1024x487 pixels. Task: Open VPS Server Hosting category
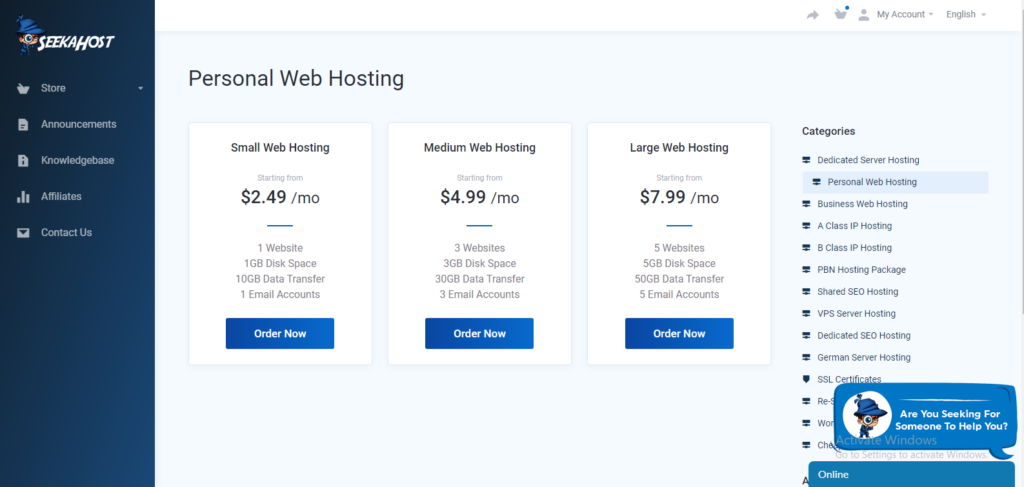(856, 313)
